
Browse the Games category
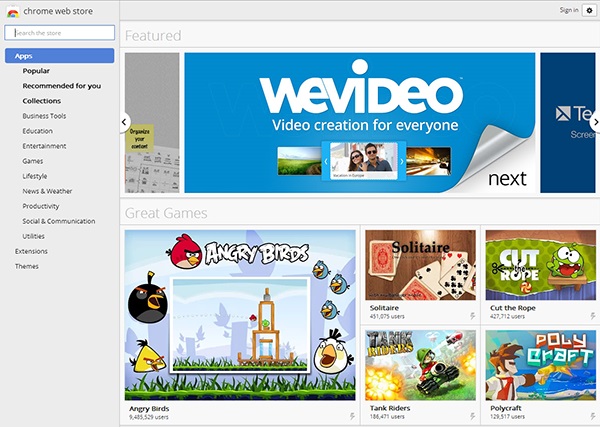tap(33, 161)
